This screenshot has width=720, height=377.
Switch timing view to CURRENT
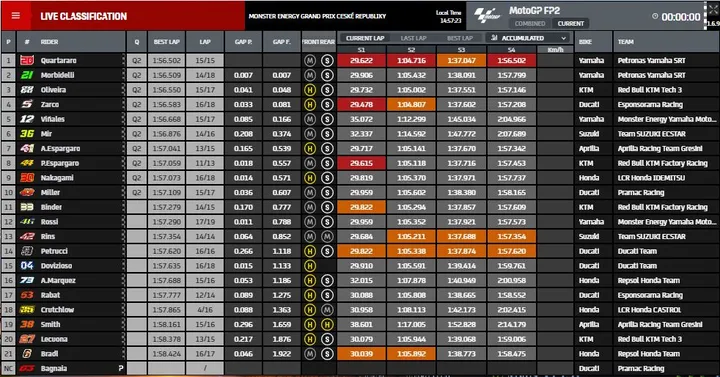570,23
